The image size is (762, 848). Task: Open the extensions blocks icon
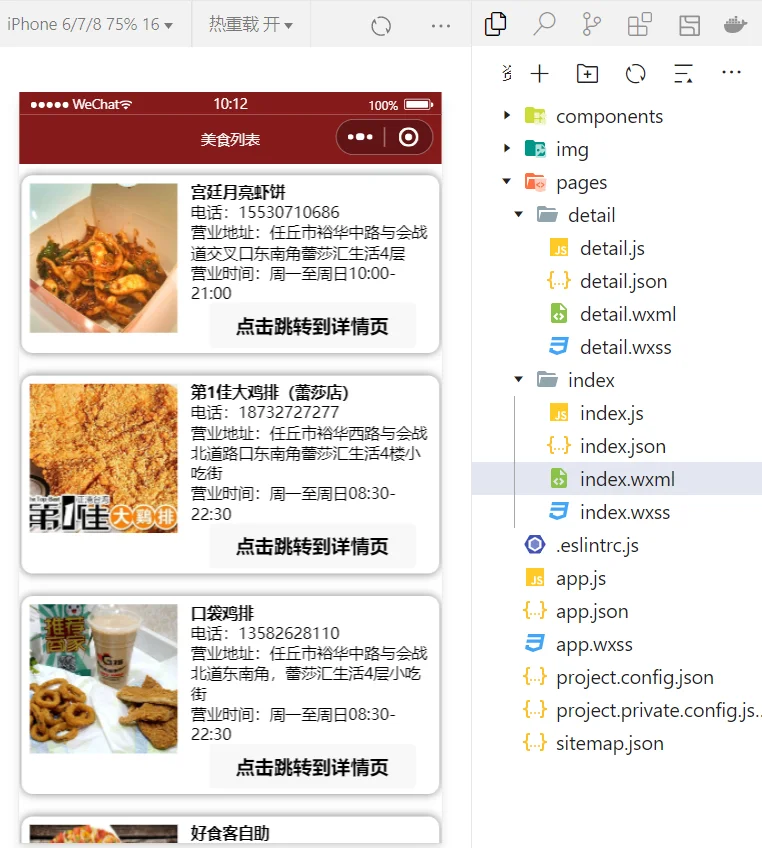point(639,24)
